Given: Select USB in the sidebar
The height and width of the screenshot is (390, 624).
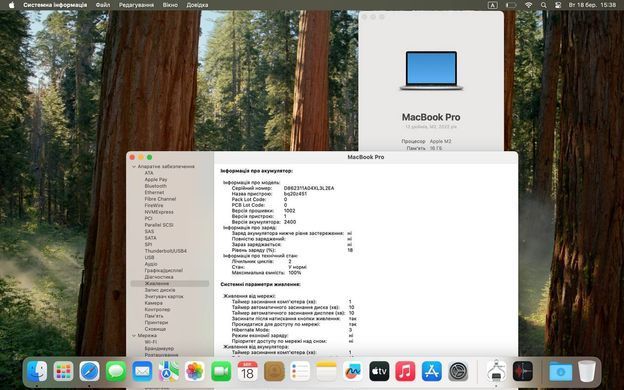Looking at the screenshot, I should coord(149,257).
